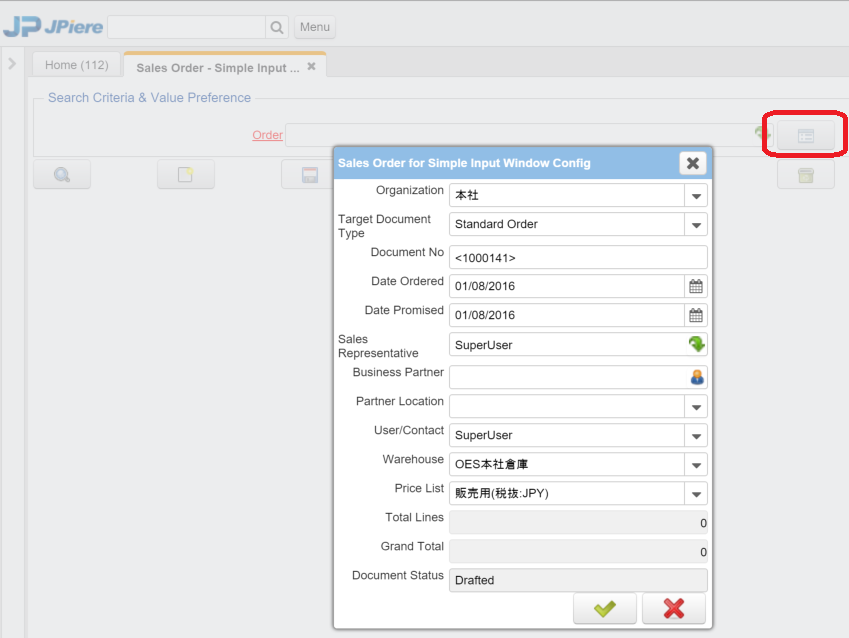The image size is (849, 638).
Task: Click the highlighted window config toolbar button
Action: [x=806, y=136]
